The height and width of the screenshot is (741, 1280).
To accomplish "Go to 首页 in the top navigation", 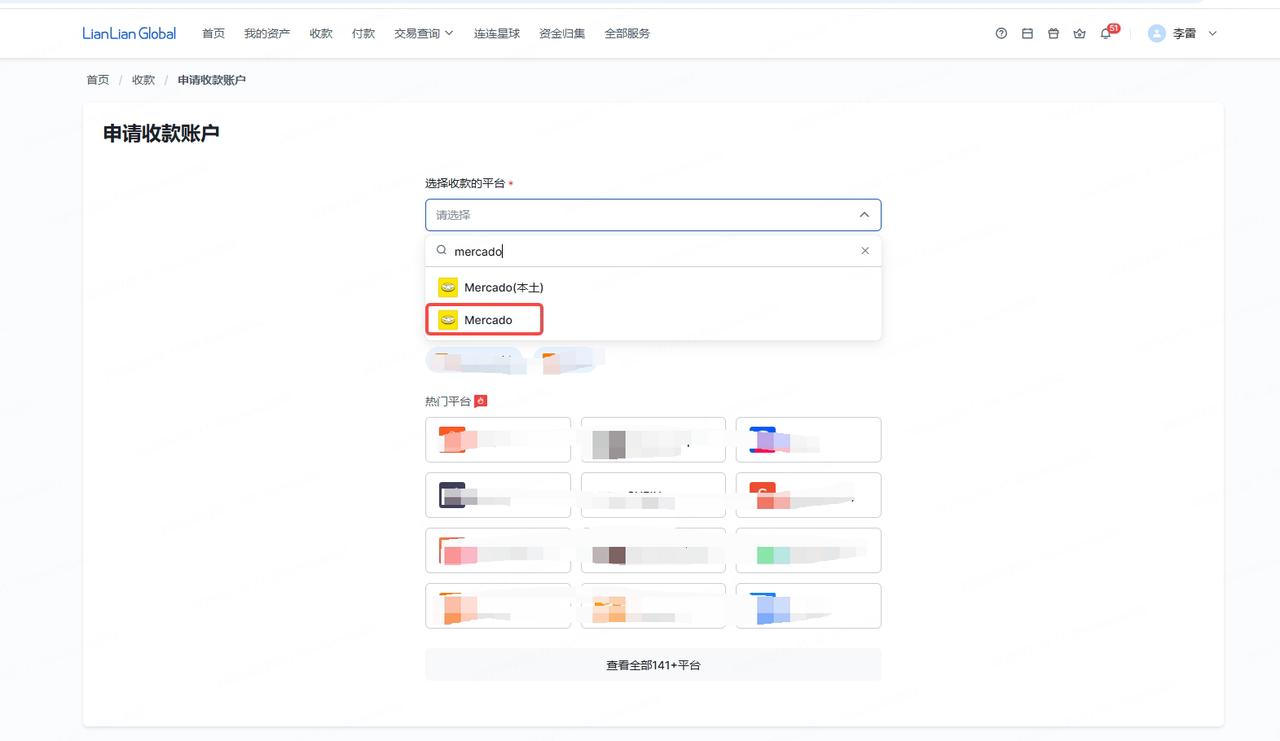I will tap(213, 33).
